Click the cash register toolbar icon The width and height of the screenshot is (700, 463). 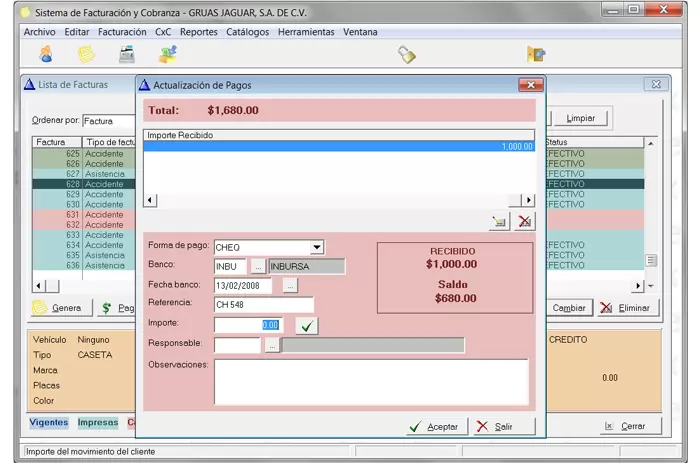[x=127, y=54]
